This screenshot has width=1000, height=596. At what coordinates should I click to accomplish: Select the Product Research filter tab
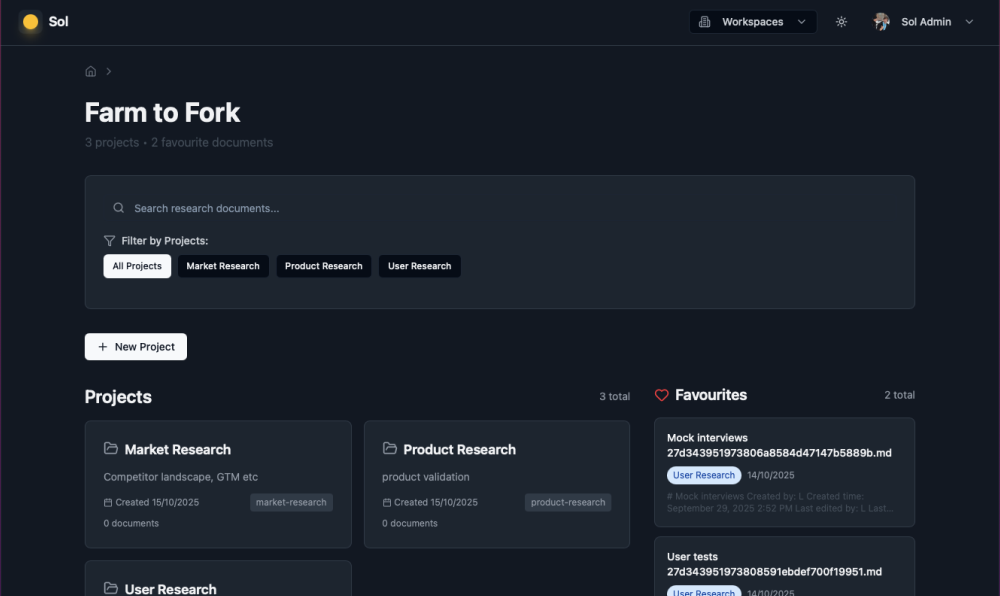coord(323,266)
